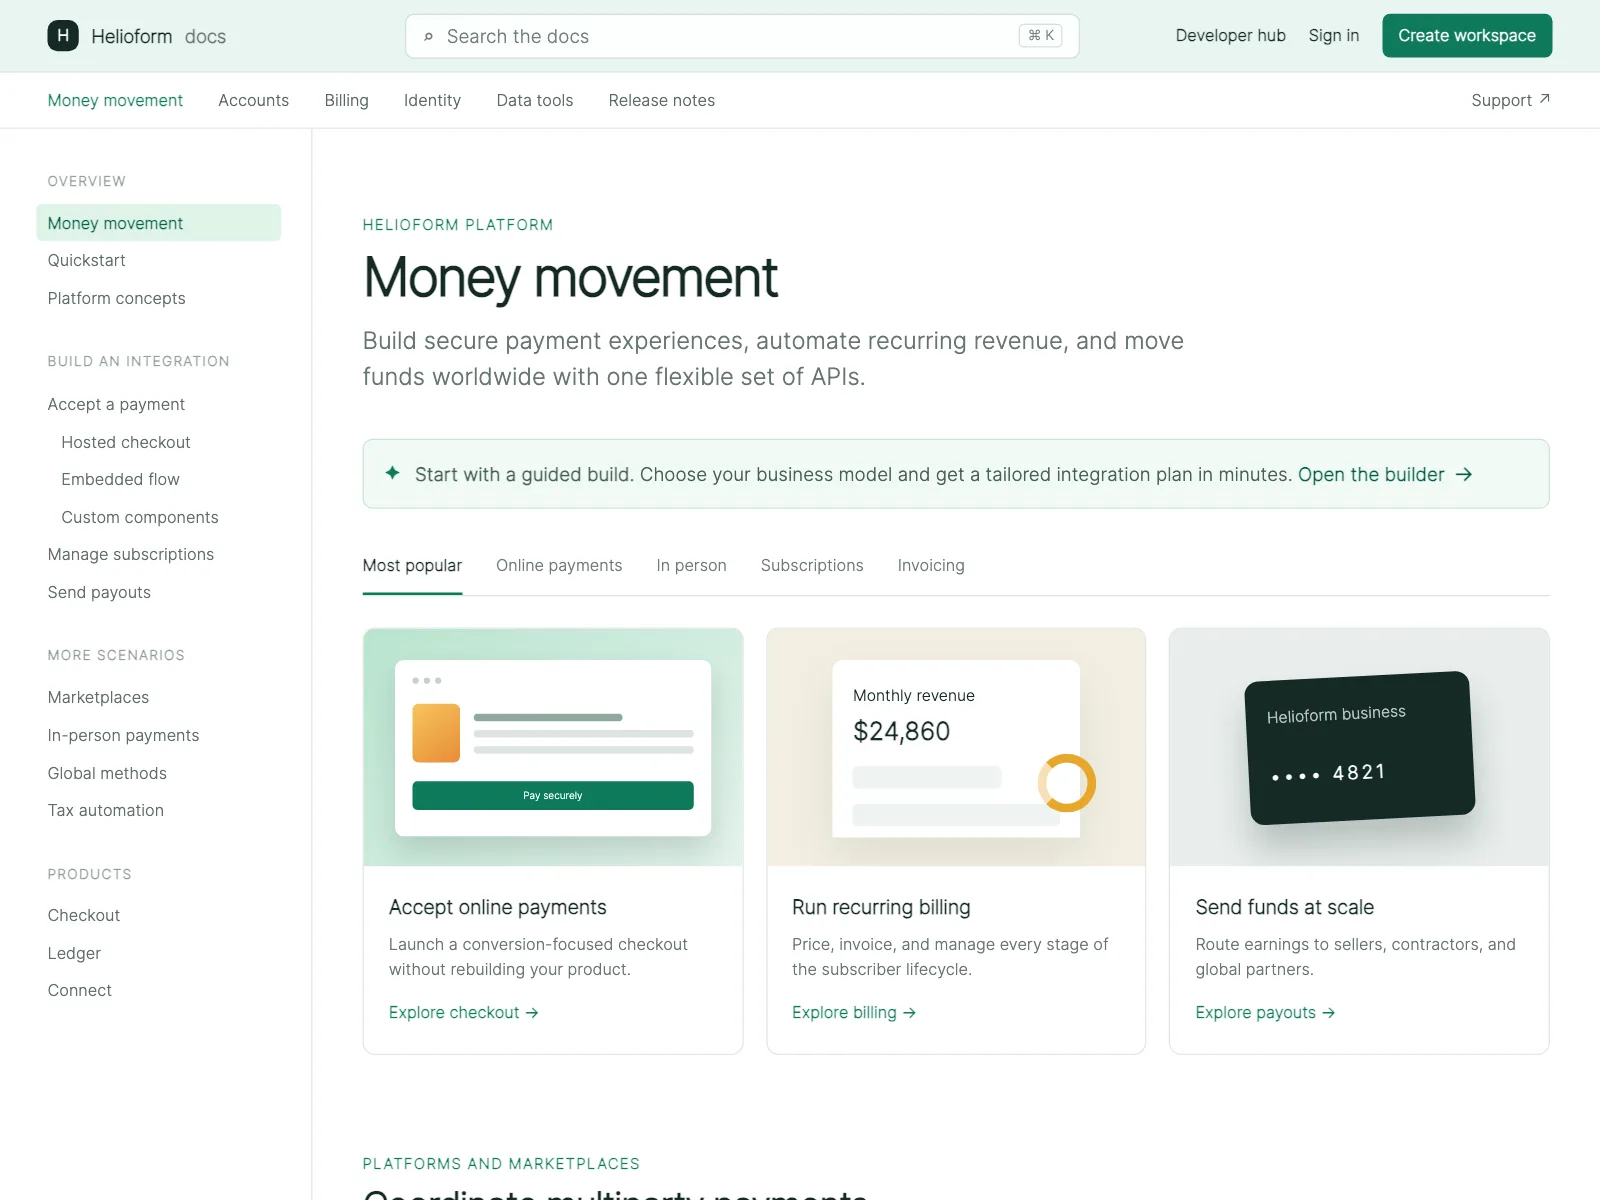
Task: Click the Support external link arrow icon
Action: pos(1544,99)
